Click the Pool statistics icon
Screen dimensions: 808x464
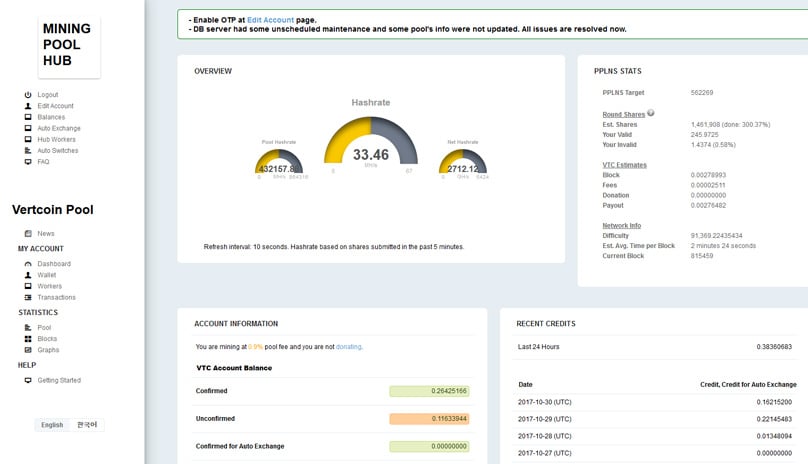[x=28, y=327]
